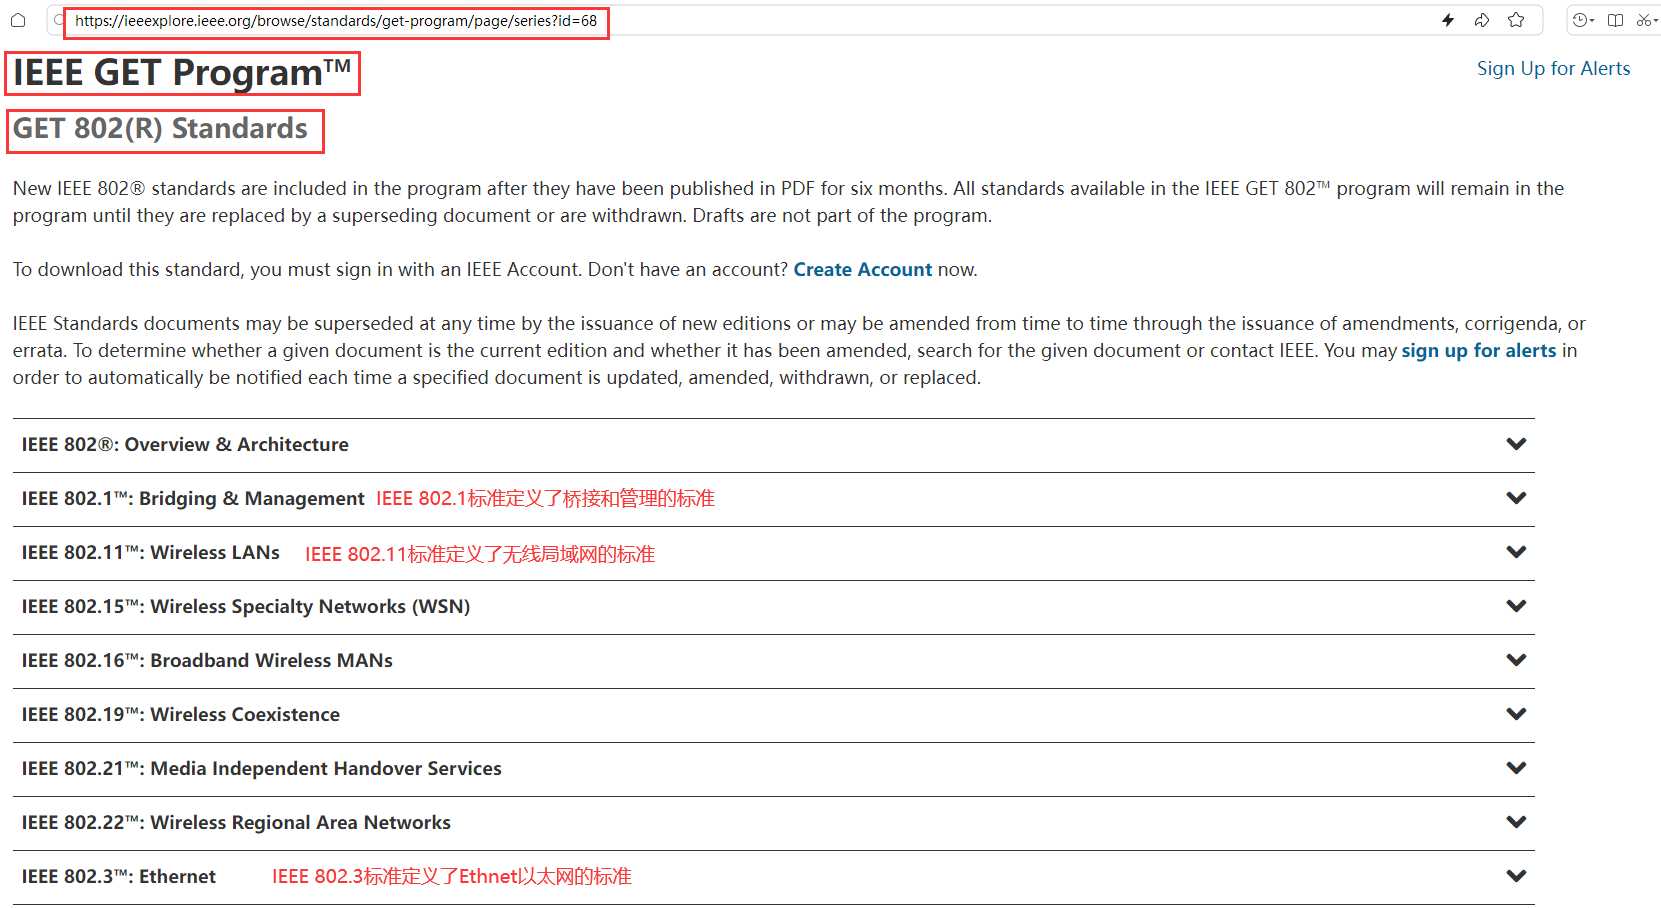The image size is (1661, 908).
Task: Toggle reading mode book icon
Action: click(x=1615, y=20)
